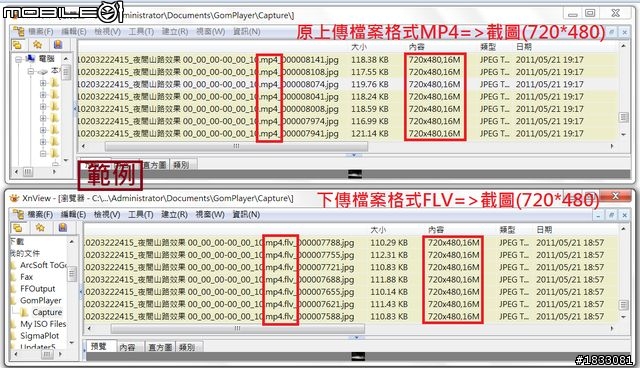The width and height of the screenshot is (640, 368).
Task: Open 檢視(V) menu in the top window
Action: click(x=107, y=31)
